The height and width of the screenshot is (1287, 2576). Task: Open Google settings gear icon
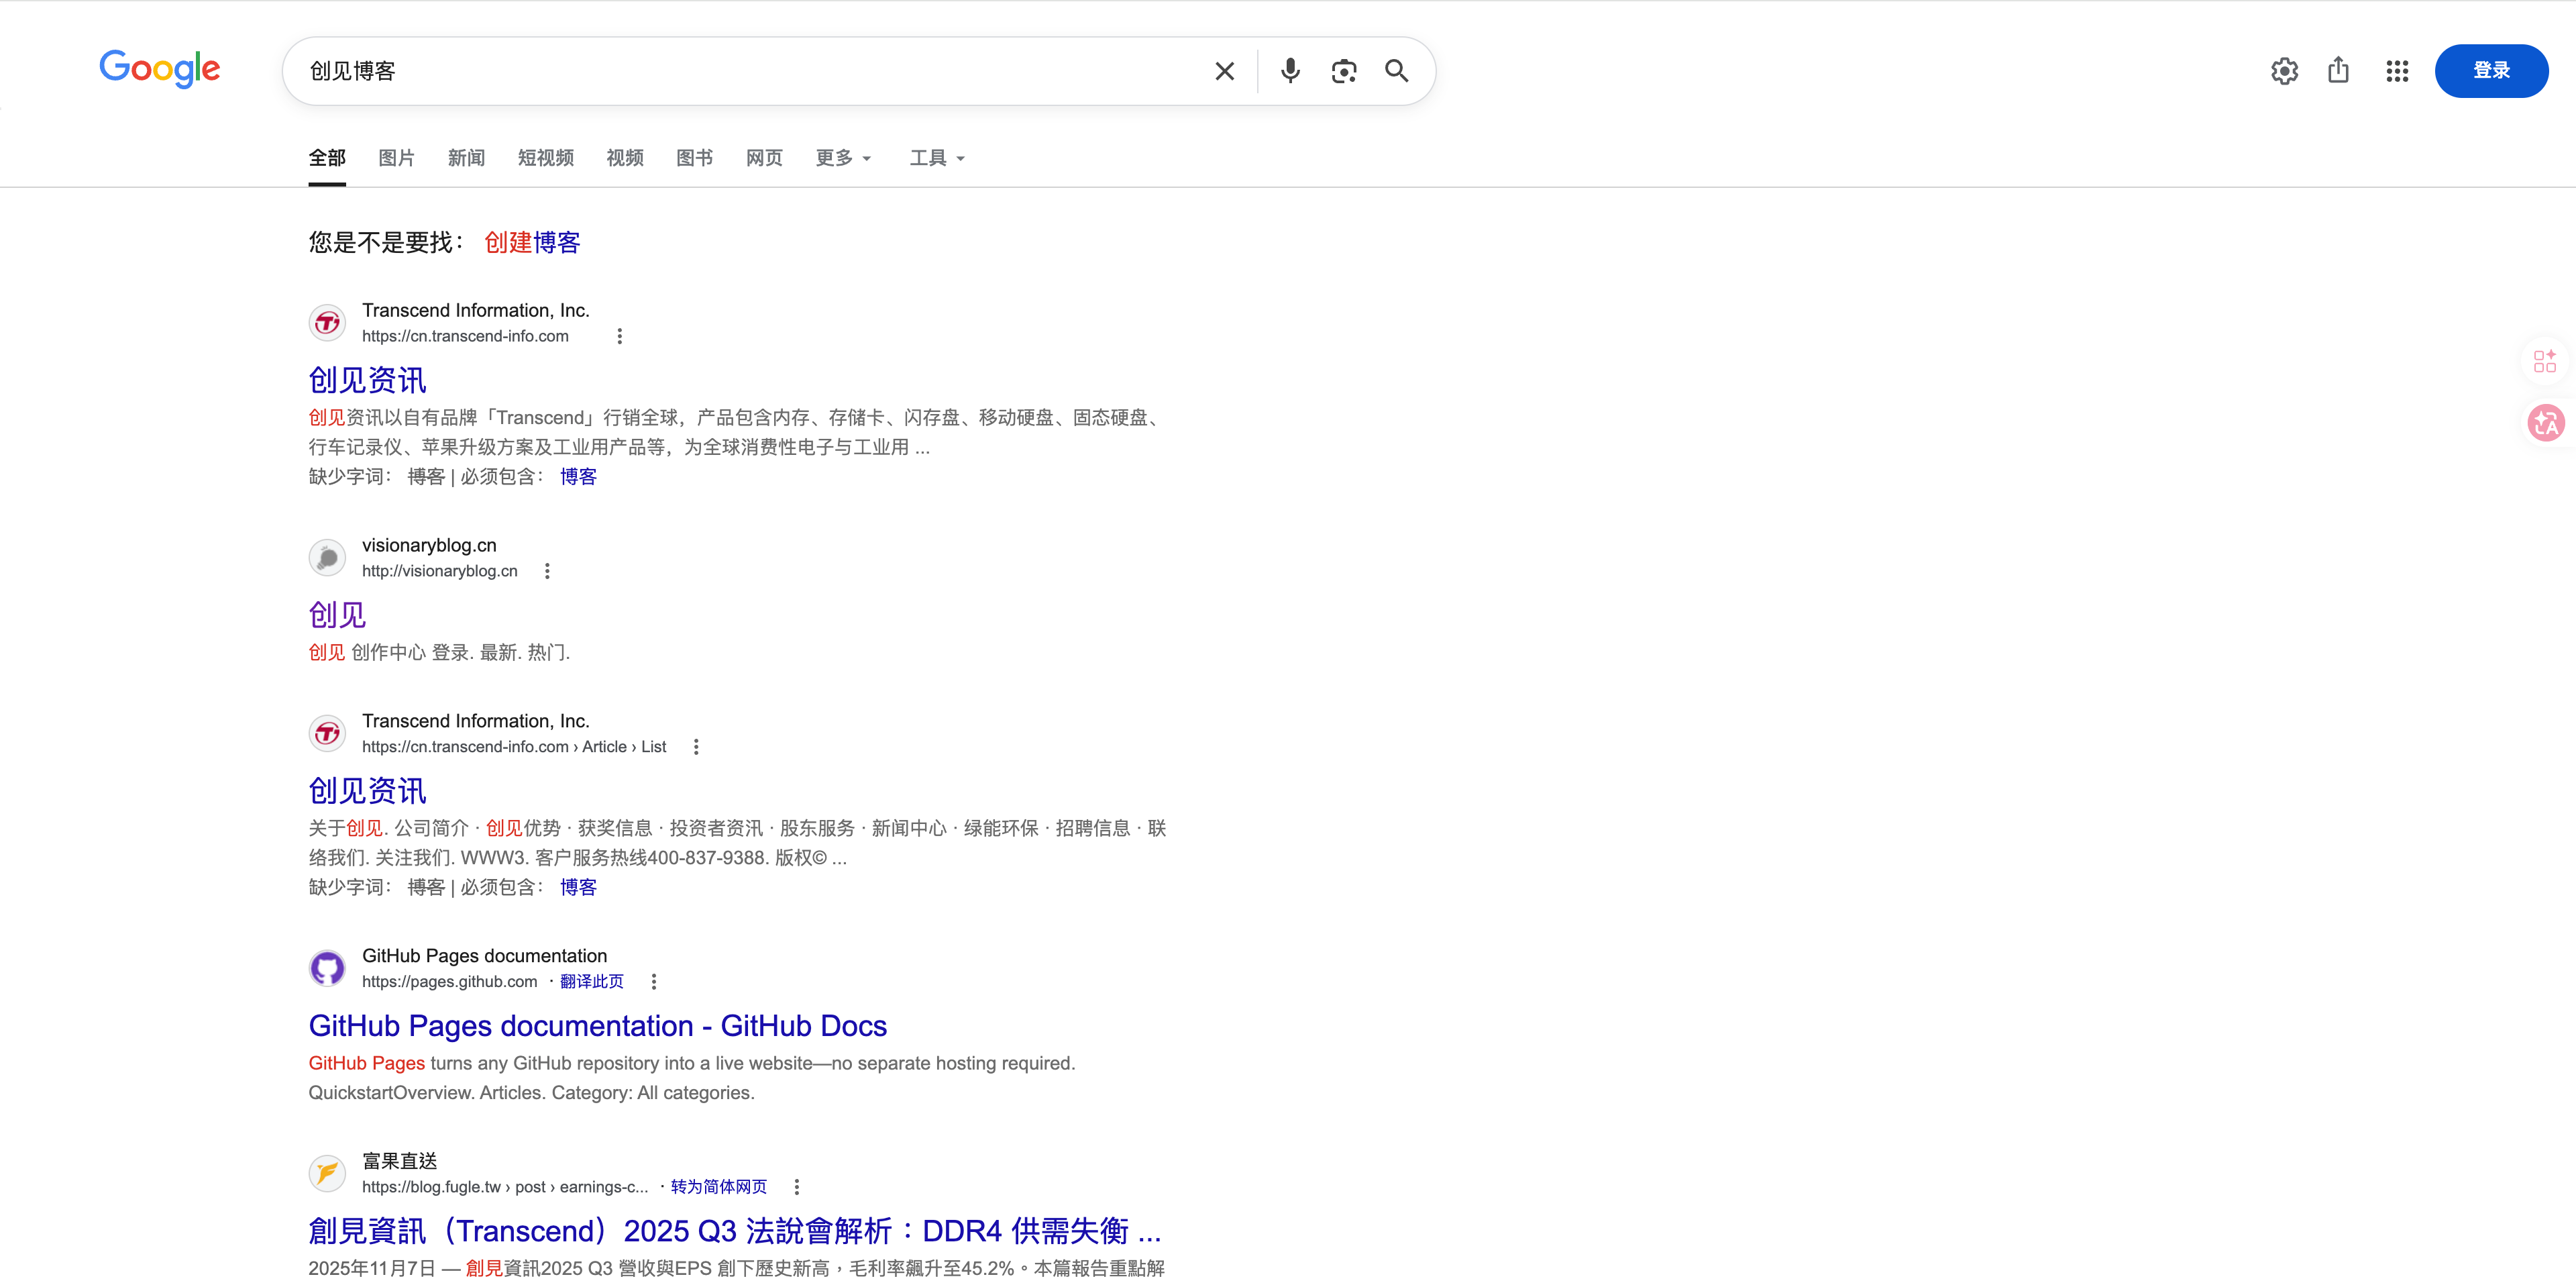(2284, 71)
